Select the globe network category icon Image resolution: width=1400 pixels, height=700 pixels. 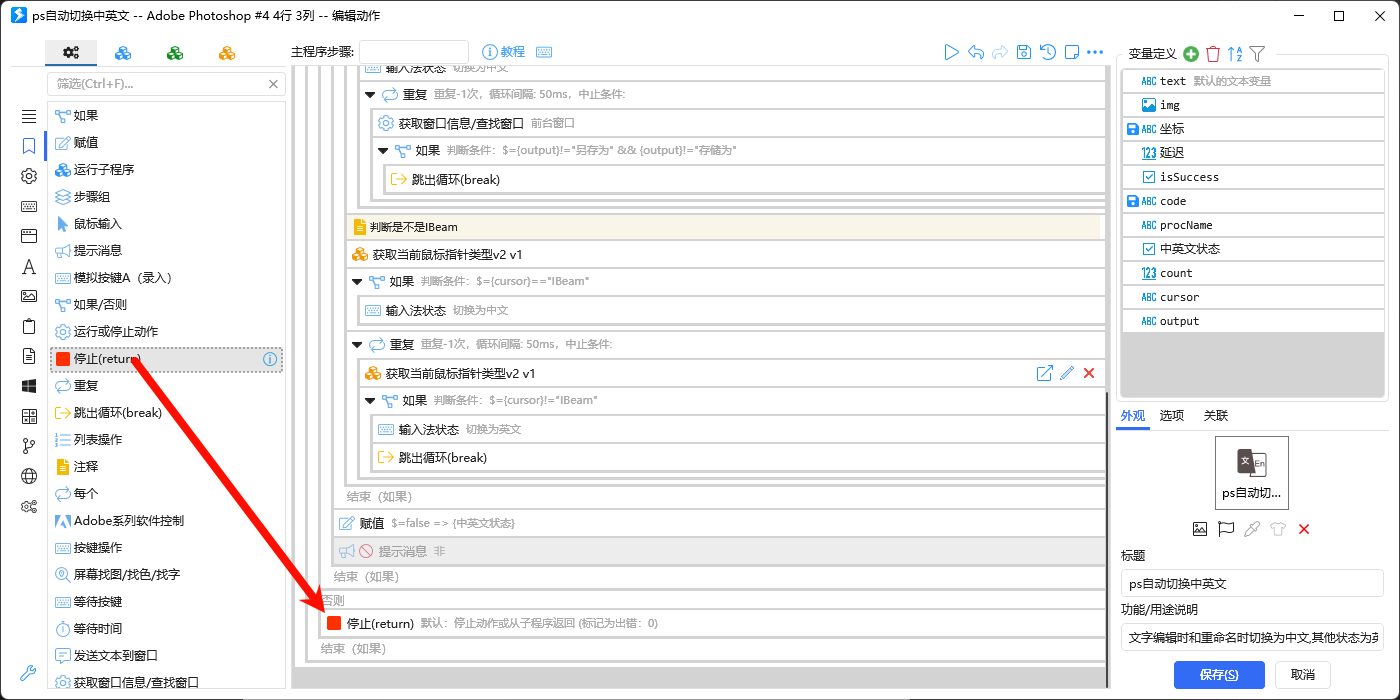29,476
